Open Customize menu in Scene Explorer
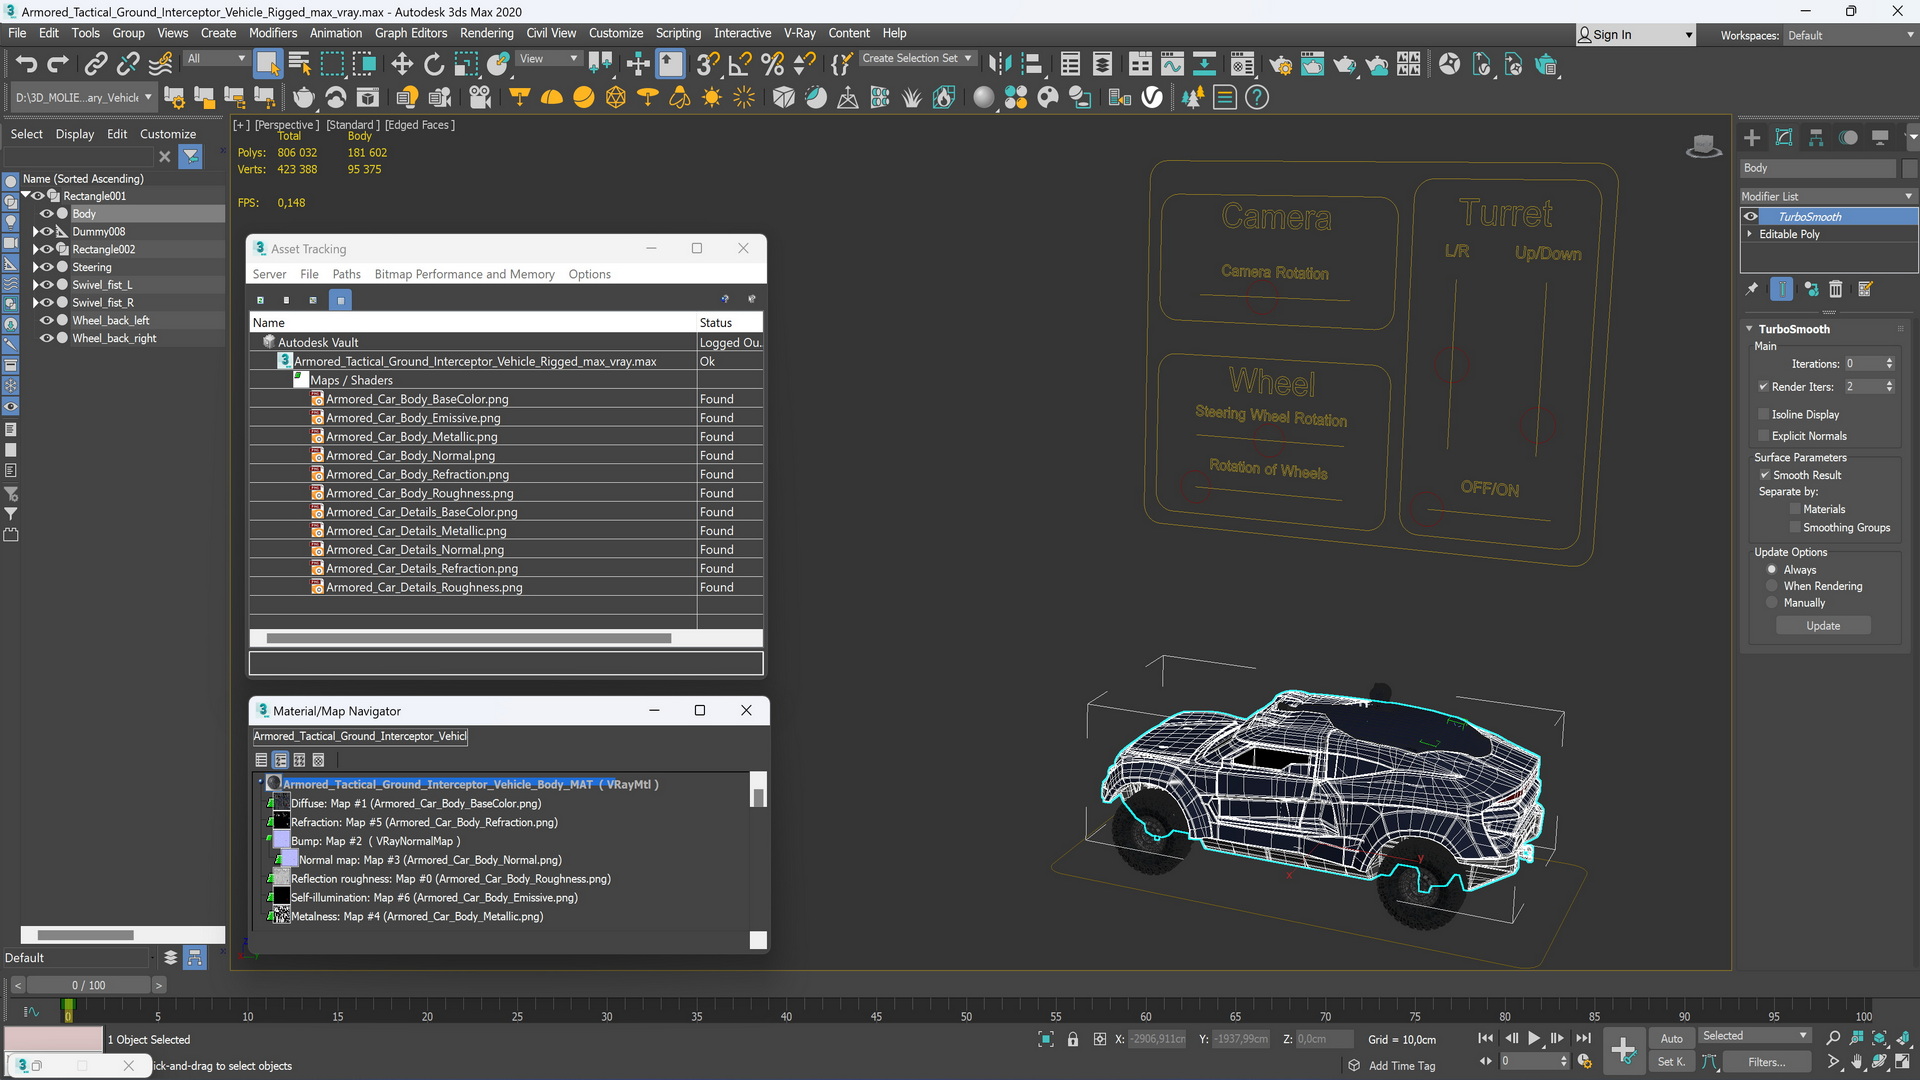1920x1080 pixels. 168,134
